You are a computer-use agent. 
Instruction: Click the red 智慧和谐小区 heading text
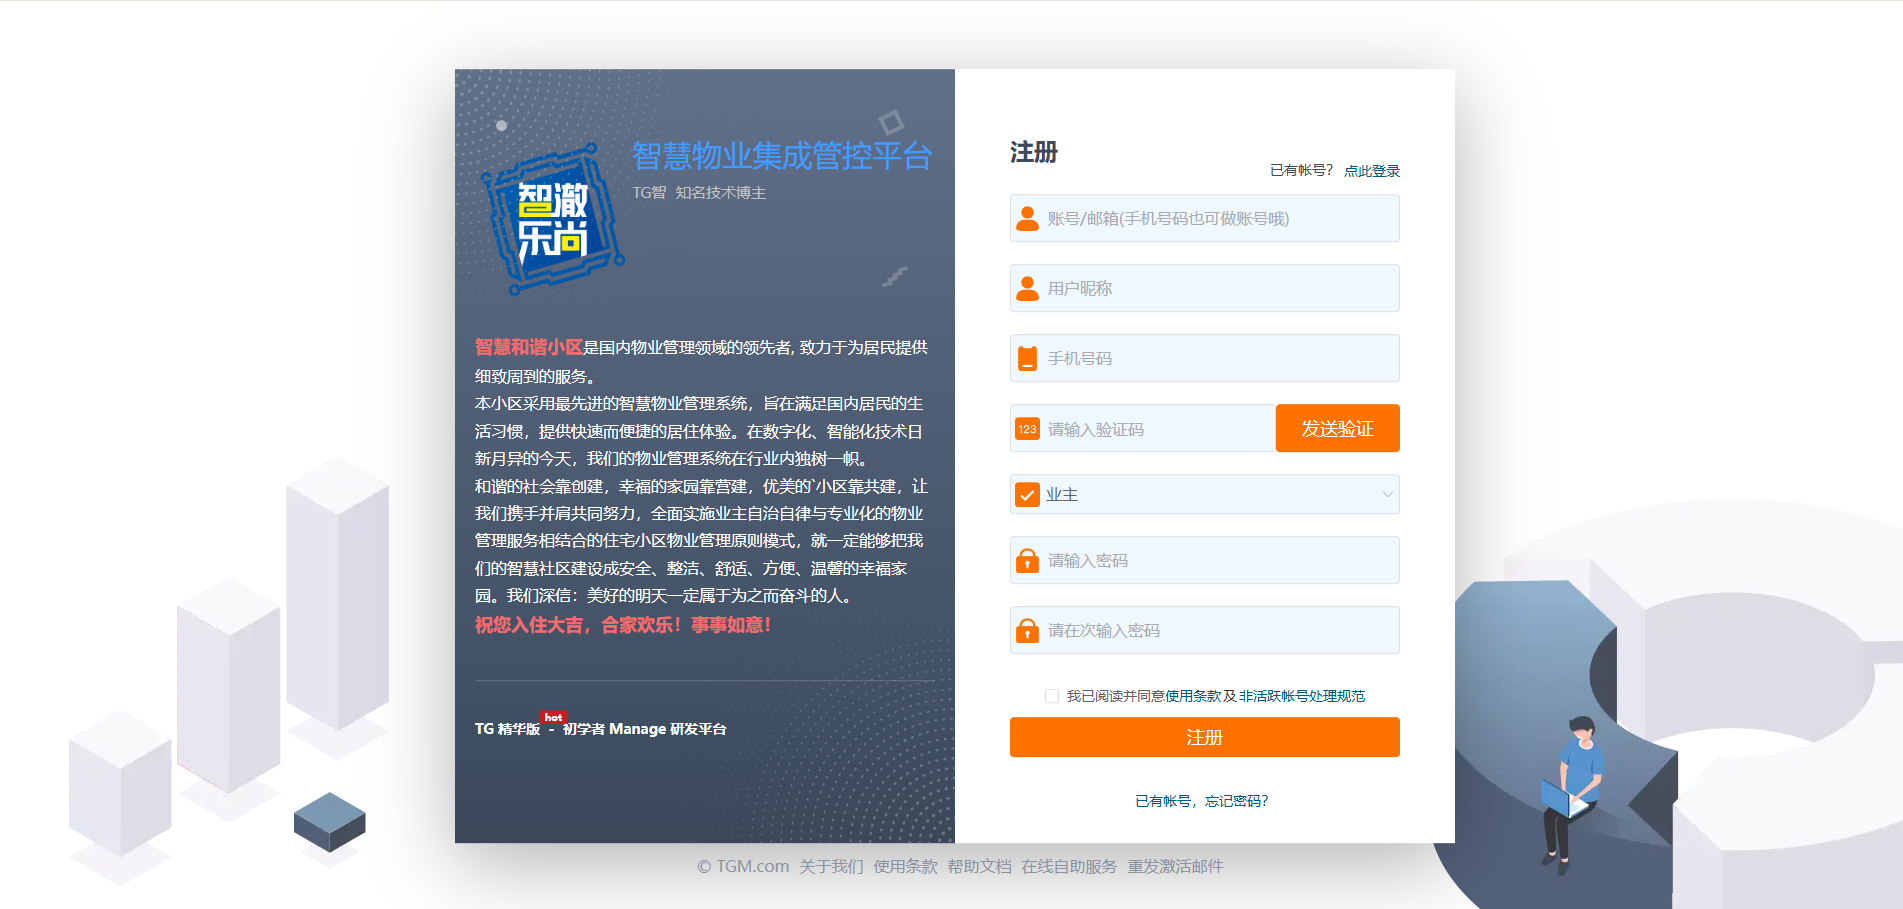pos(529,347)
